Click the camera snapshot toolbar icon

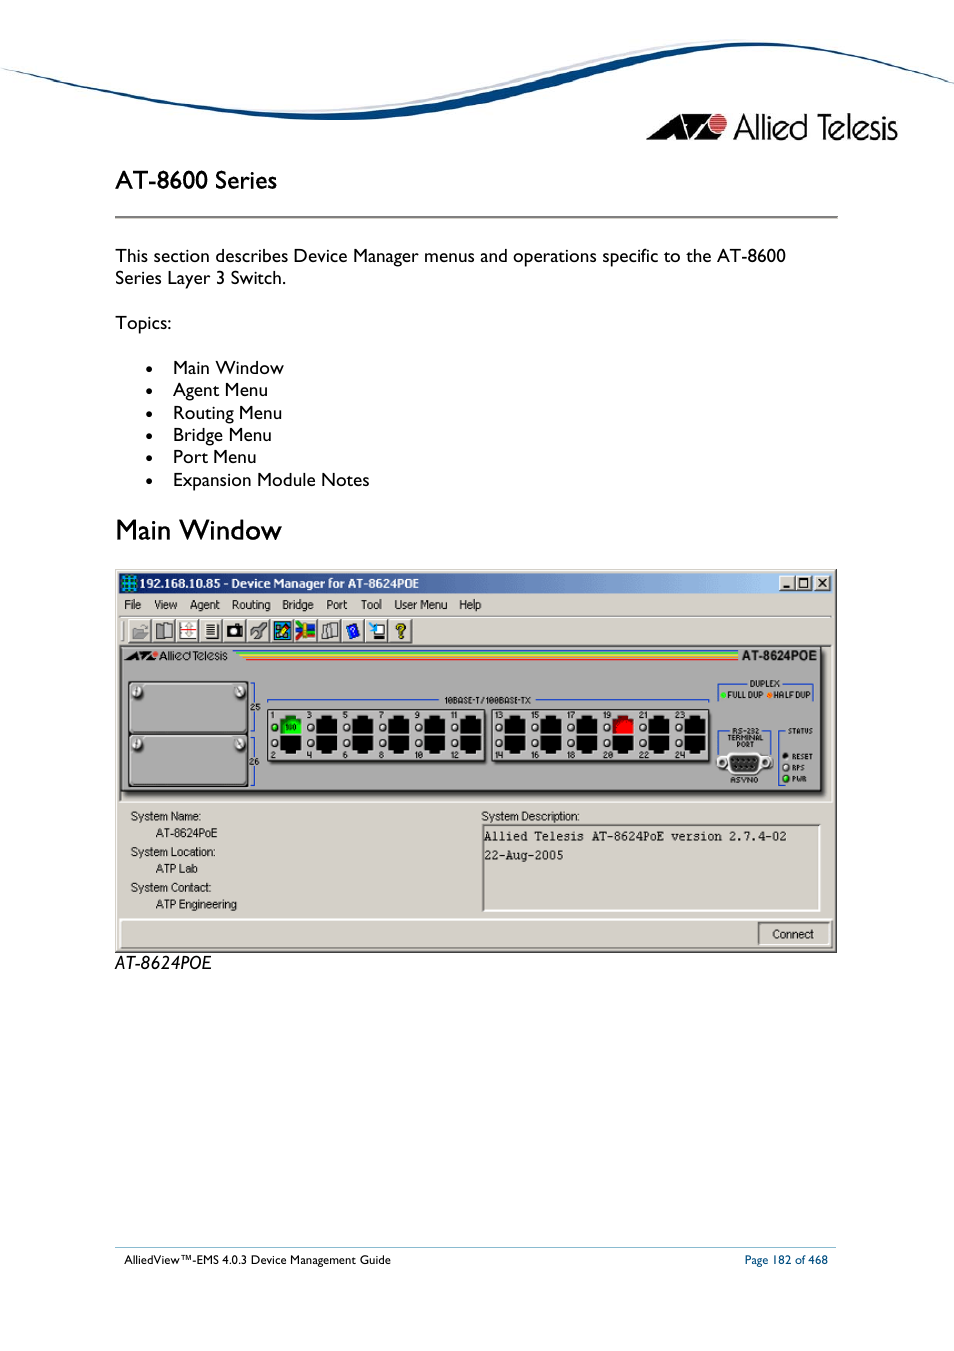(x=235, y=631)
